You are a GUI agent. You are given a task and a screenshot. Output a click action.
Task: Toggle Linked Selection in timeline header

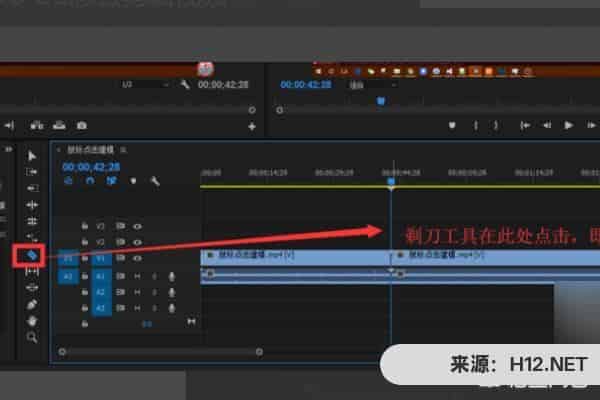tap(111, 181)
